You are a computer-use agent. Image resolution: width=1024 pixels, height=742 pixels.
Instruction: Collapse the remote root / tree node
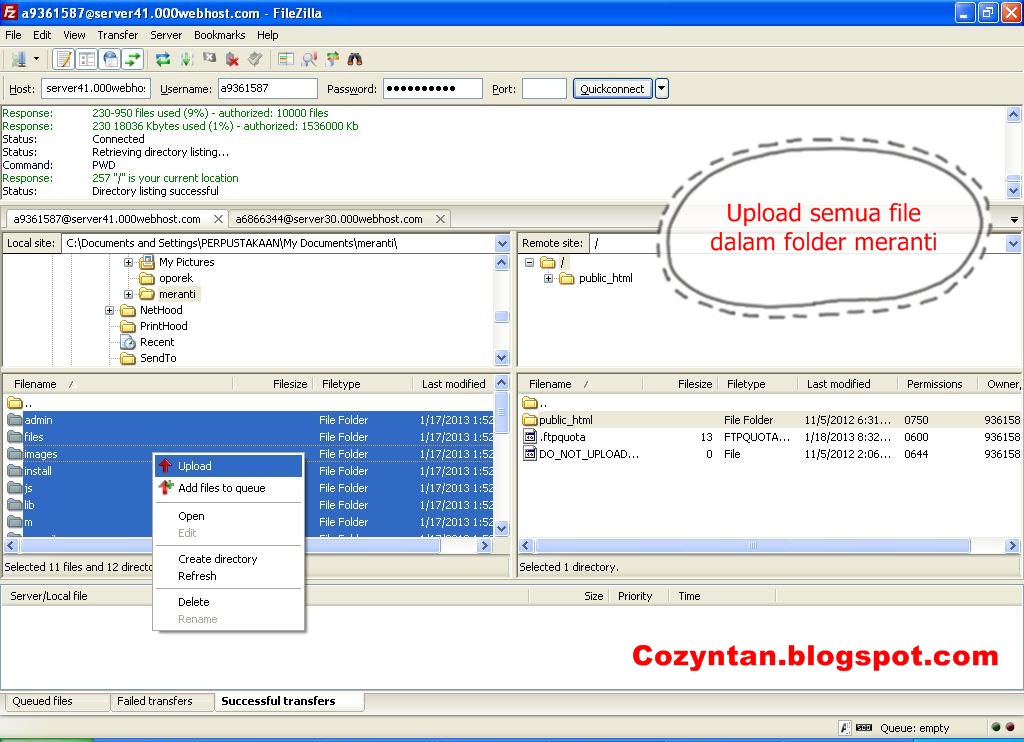pos(530,263)
